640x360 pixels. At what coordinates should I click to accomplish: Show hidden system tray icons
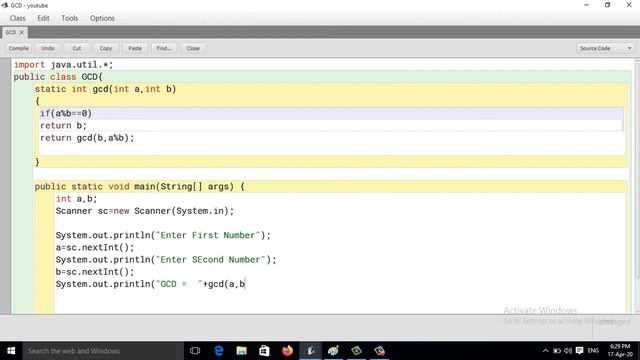546,351
